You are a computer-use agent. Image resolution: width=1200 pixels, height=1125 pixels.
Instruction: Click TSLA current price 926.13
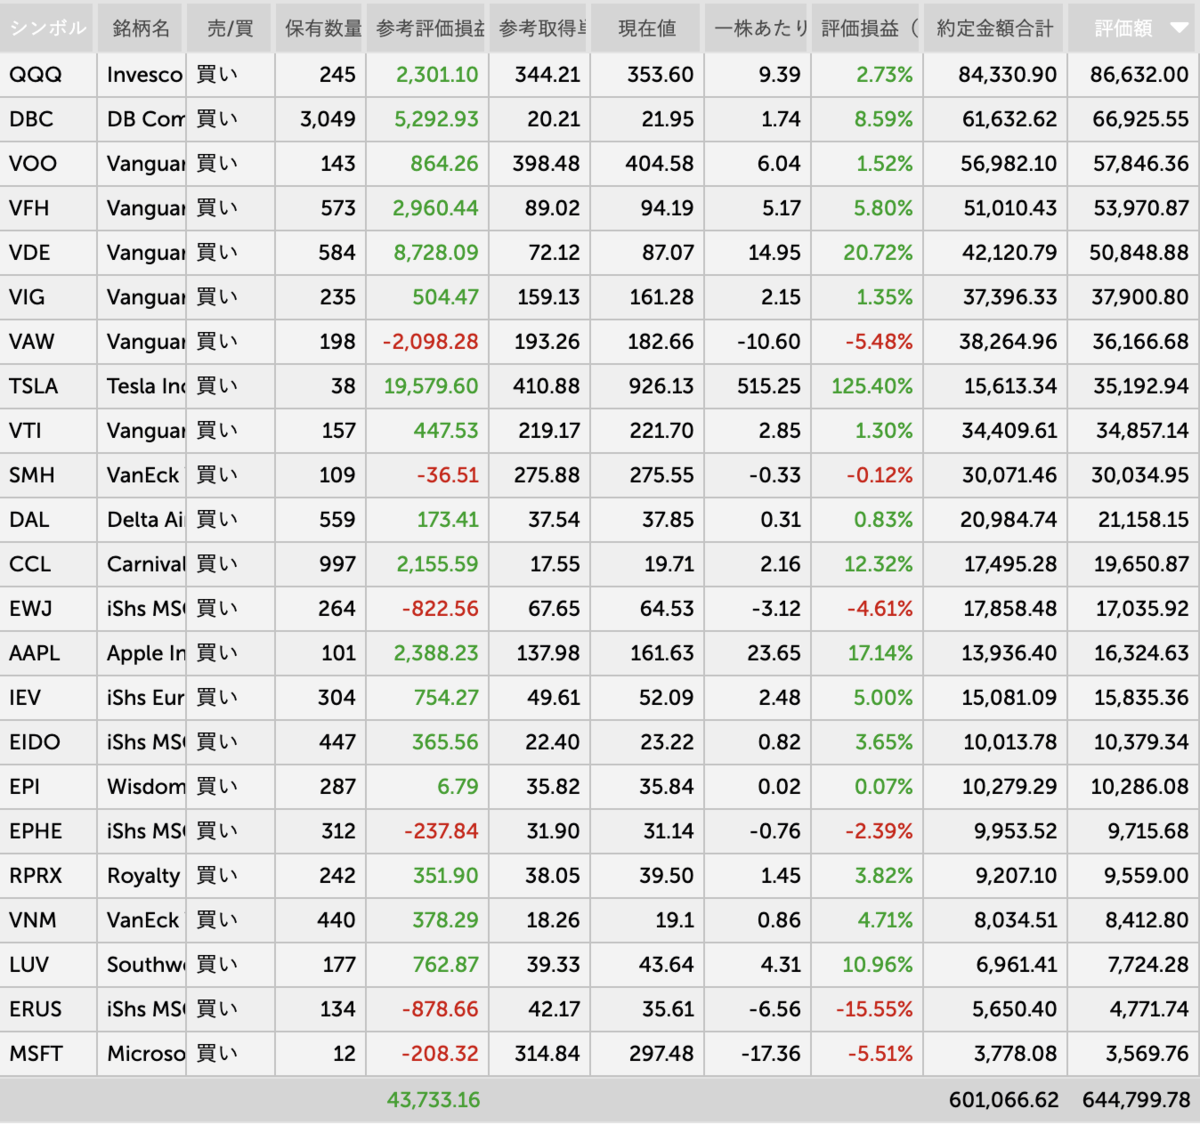(x=661, y=386)
